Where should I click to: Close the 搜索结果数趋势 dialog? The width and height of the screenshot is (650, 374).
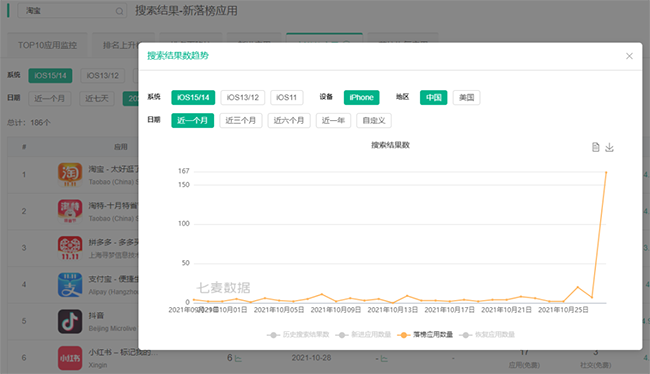tap(629, 56)
